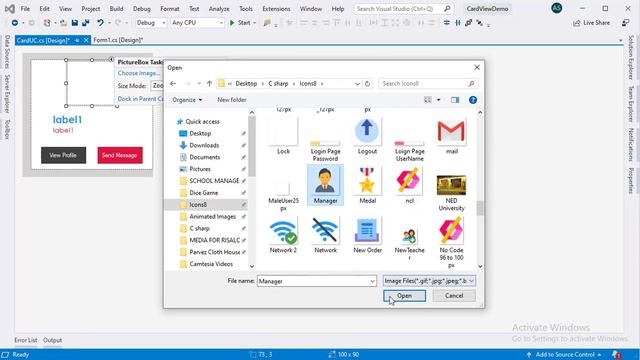The height and width of the screenshot is (360, 640).
Task: Expand the recent locations dropdown arrow
Action: point(199,84)
